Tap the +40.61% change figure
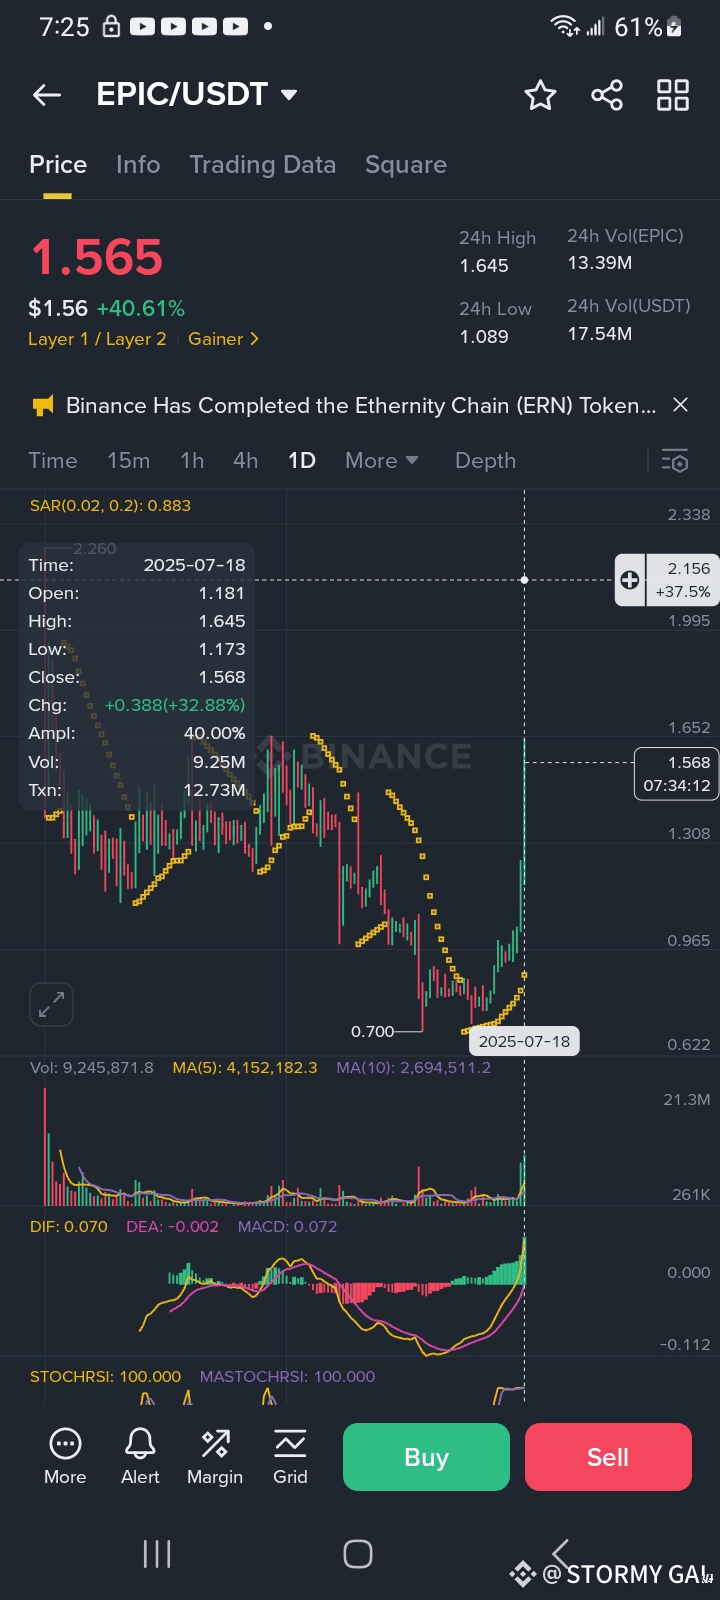 click(141, 309)
